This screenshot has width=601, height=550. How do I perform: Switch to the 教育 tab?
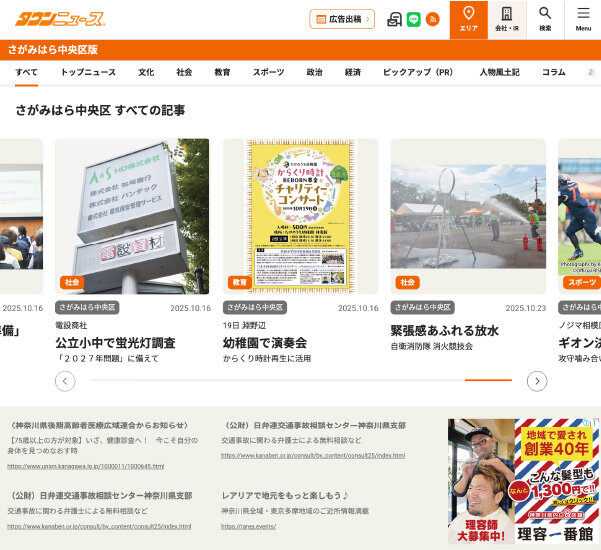pos(222,72)
